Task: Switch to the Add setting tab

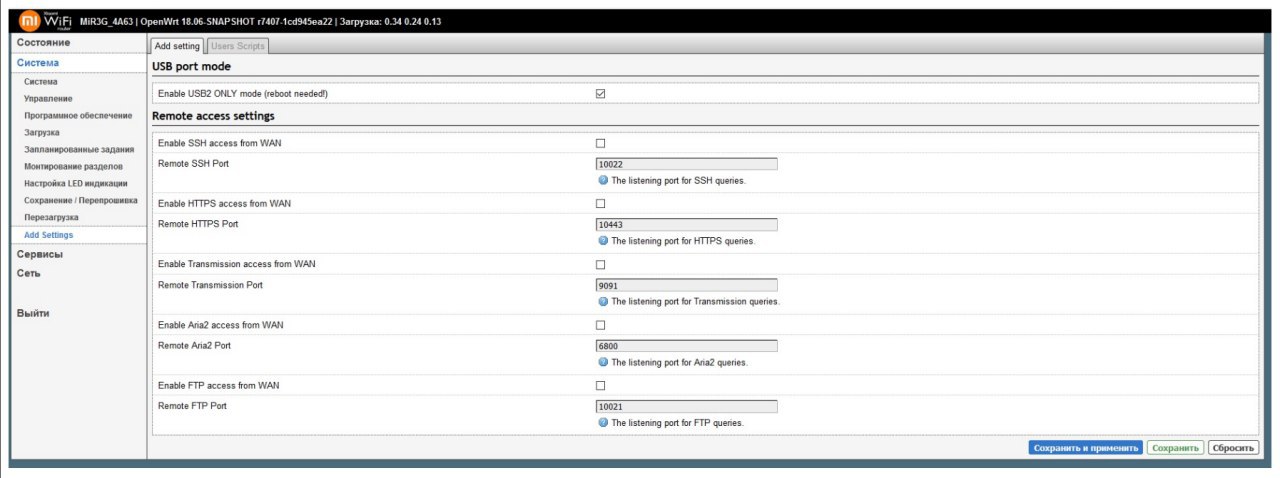Action: click(x=177, y=45)
